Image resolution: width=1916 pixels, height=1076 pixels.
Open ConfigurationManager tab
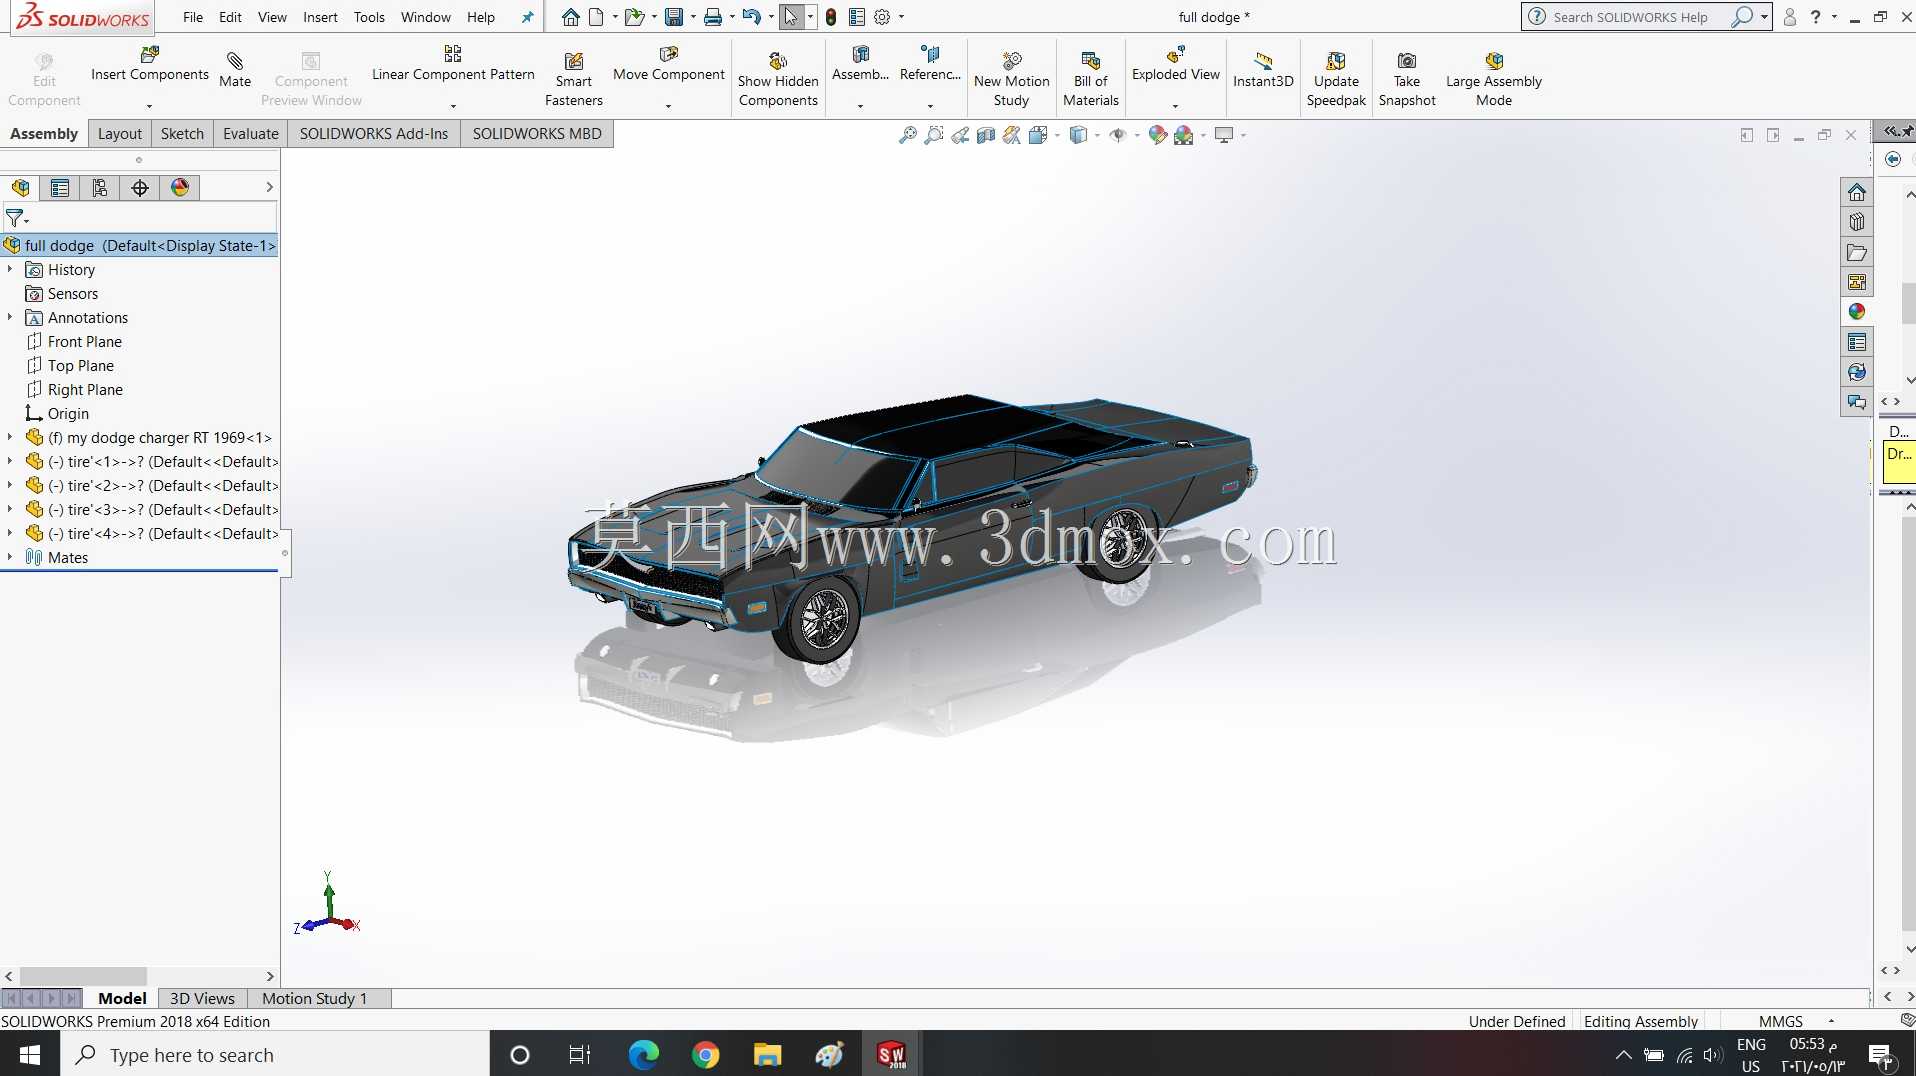coord(100,188)
